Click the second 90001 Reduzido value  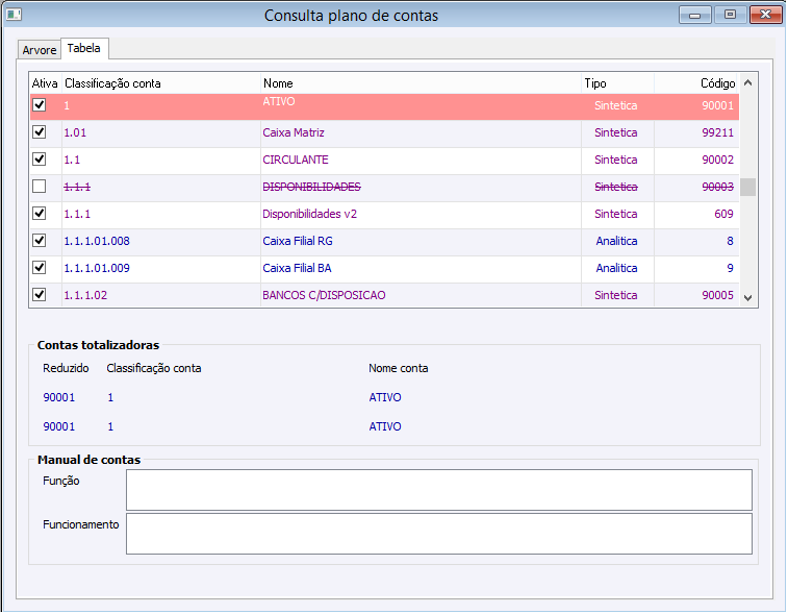coord(59,426)
